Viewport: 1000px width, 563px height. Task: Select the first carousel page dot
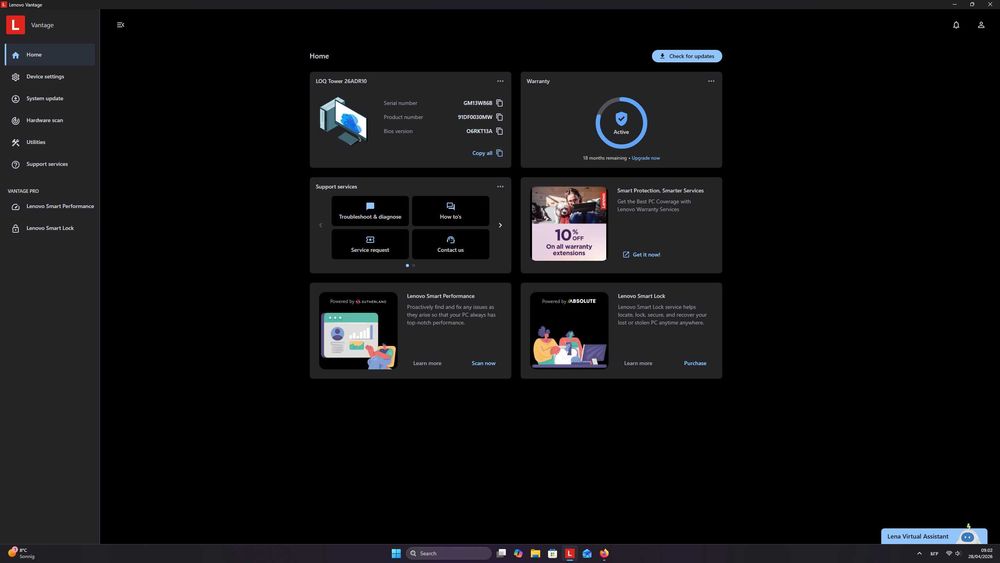pos(408,265)
